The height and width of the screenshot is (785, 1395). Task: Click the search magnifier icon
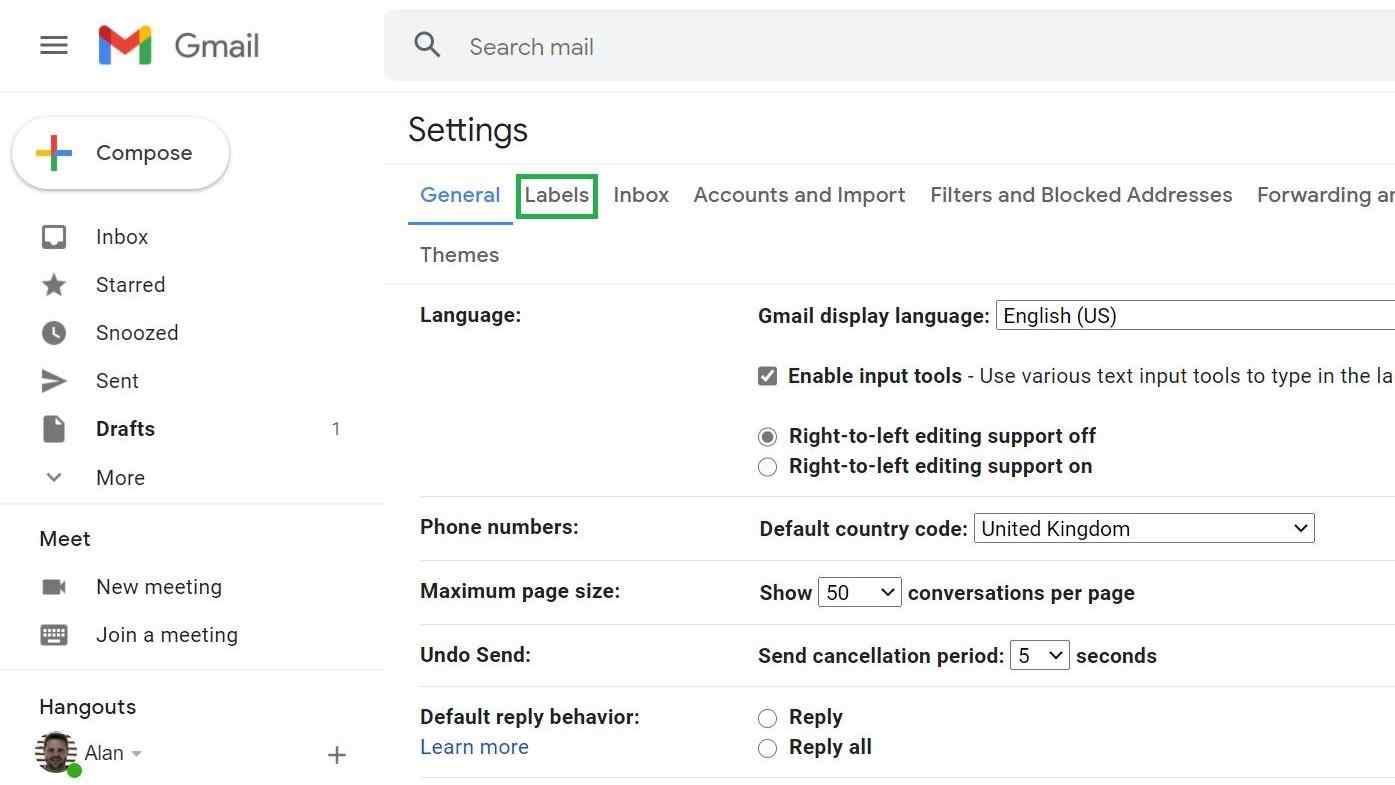(x=427, y=45)
